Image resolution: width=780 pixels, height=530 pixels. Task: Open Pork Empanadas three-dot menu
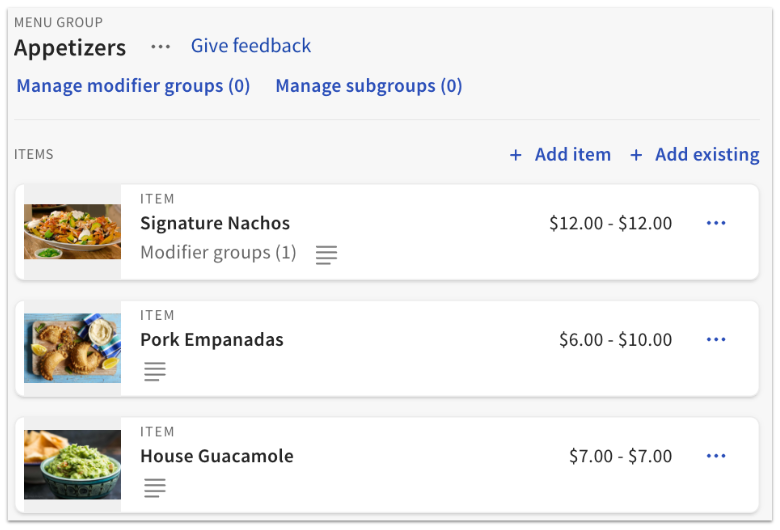tap(716, 340)
